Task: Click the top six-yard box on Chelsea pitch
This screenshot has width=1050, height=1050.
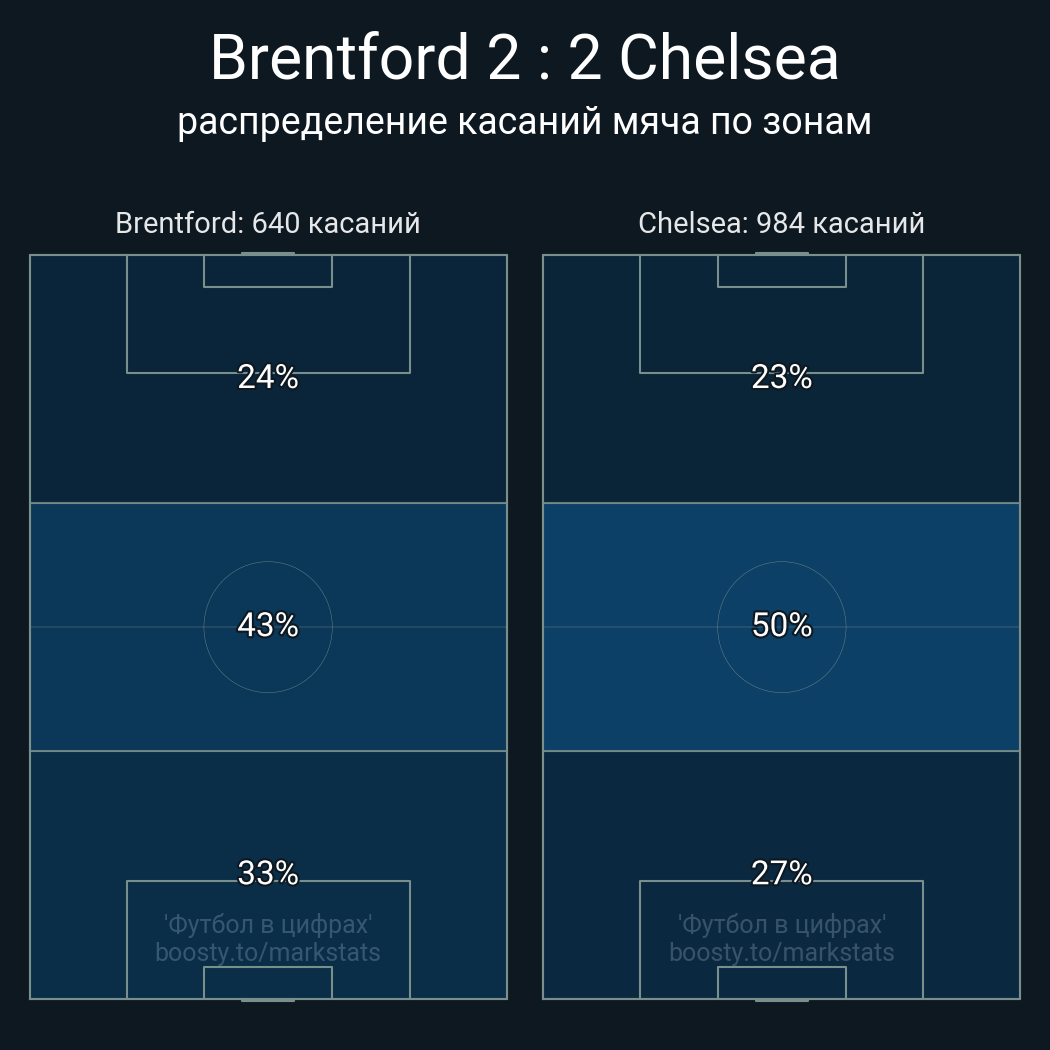Action: click(x=781, y=271)
